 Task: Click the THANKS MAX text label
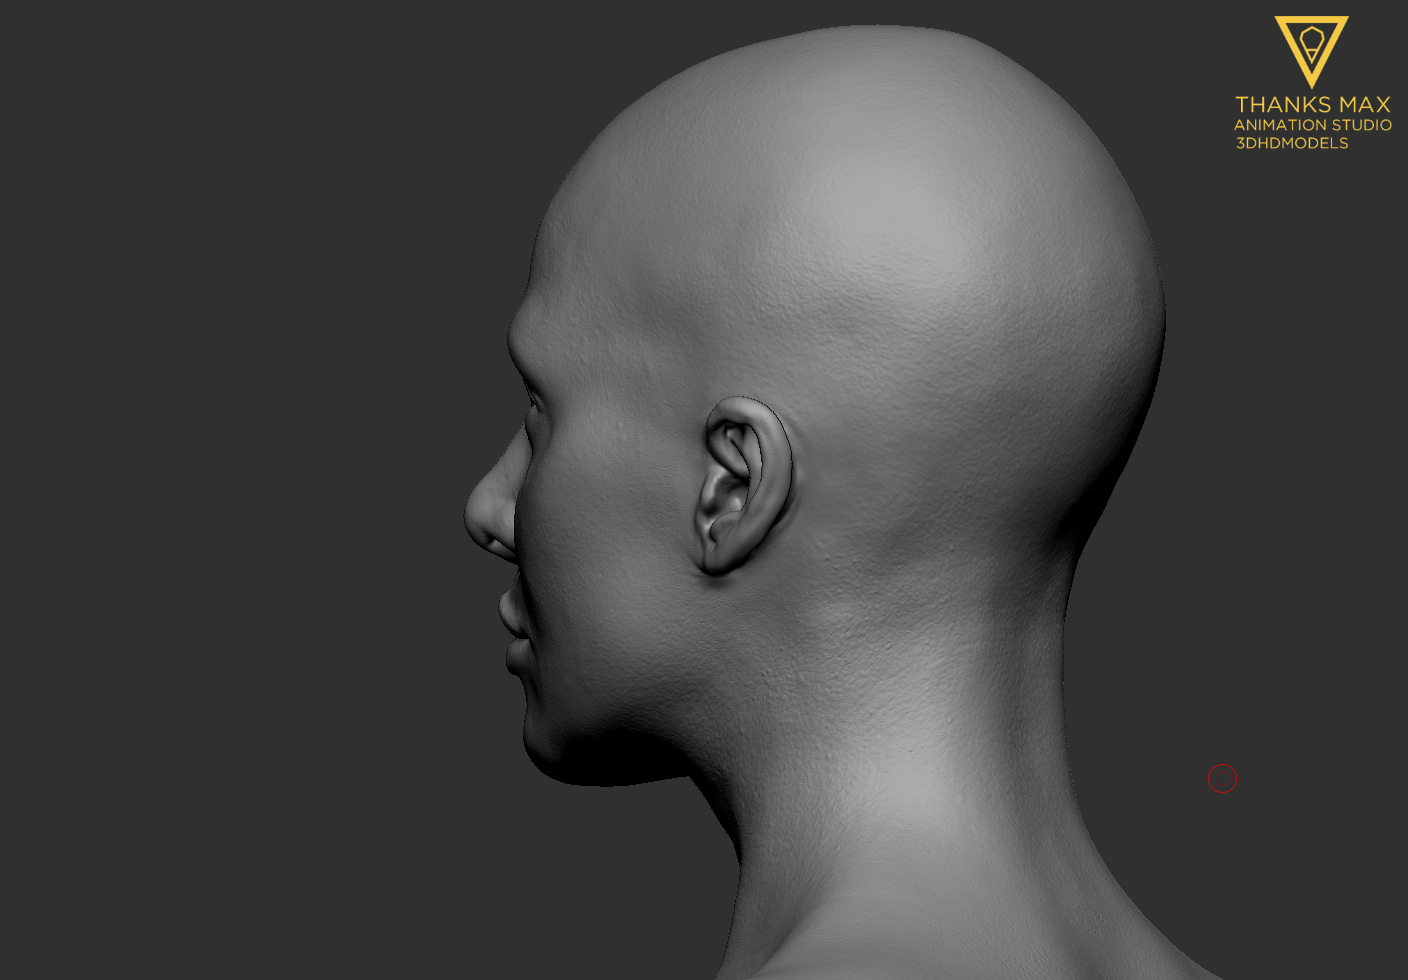coord(1312,103)
